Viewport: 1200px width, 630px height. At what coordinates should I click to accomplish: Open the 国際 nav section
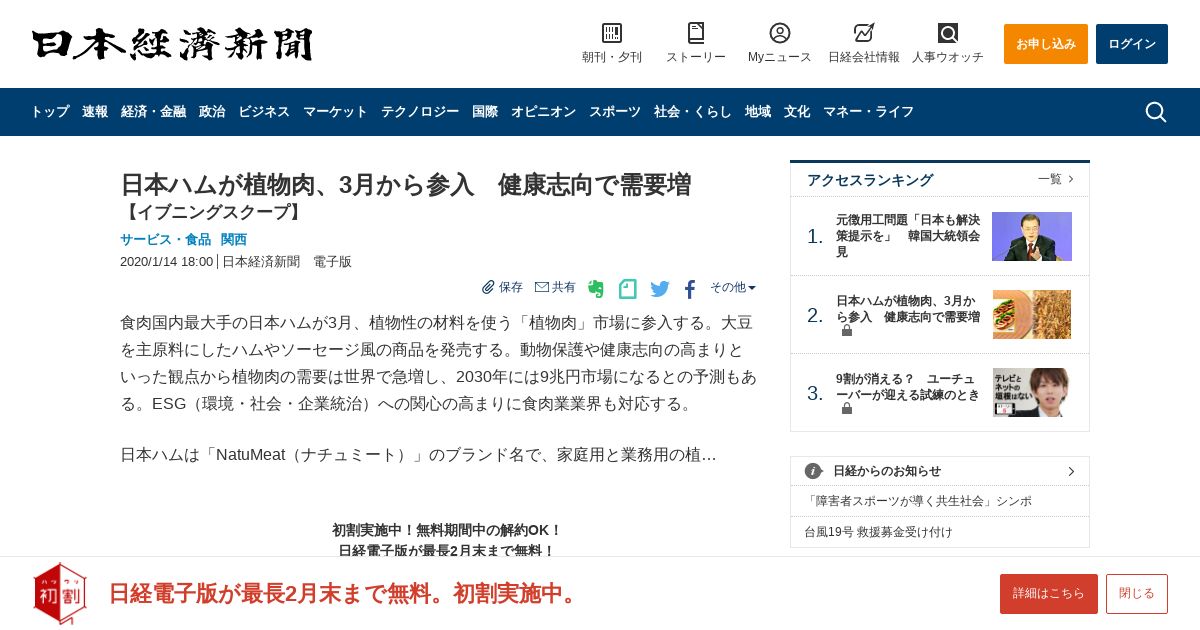coord(485,112)
